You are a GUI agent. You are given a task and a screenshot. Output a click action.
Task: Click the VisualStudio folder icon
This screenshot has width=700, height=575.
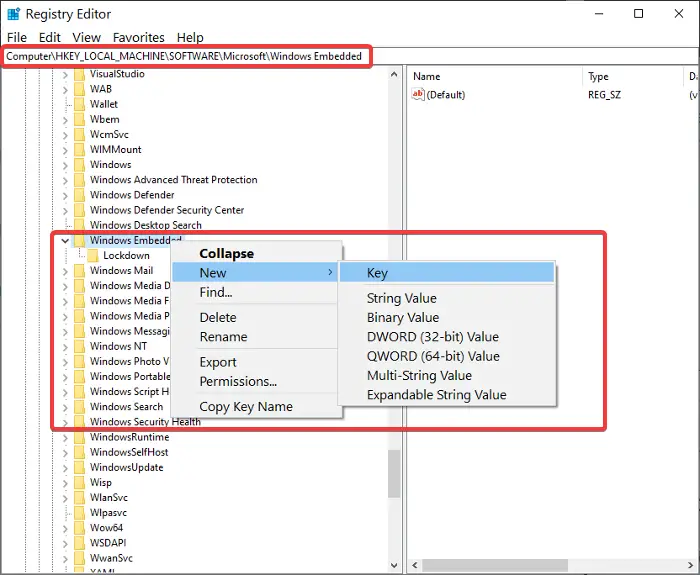click(x=79, y=74)
